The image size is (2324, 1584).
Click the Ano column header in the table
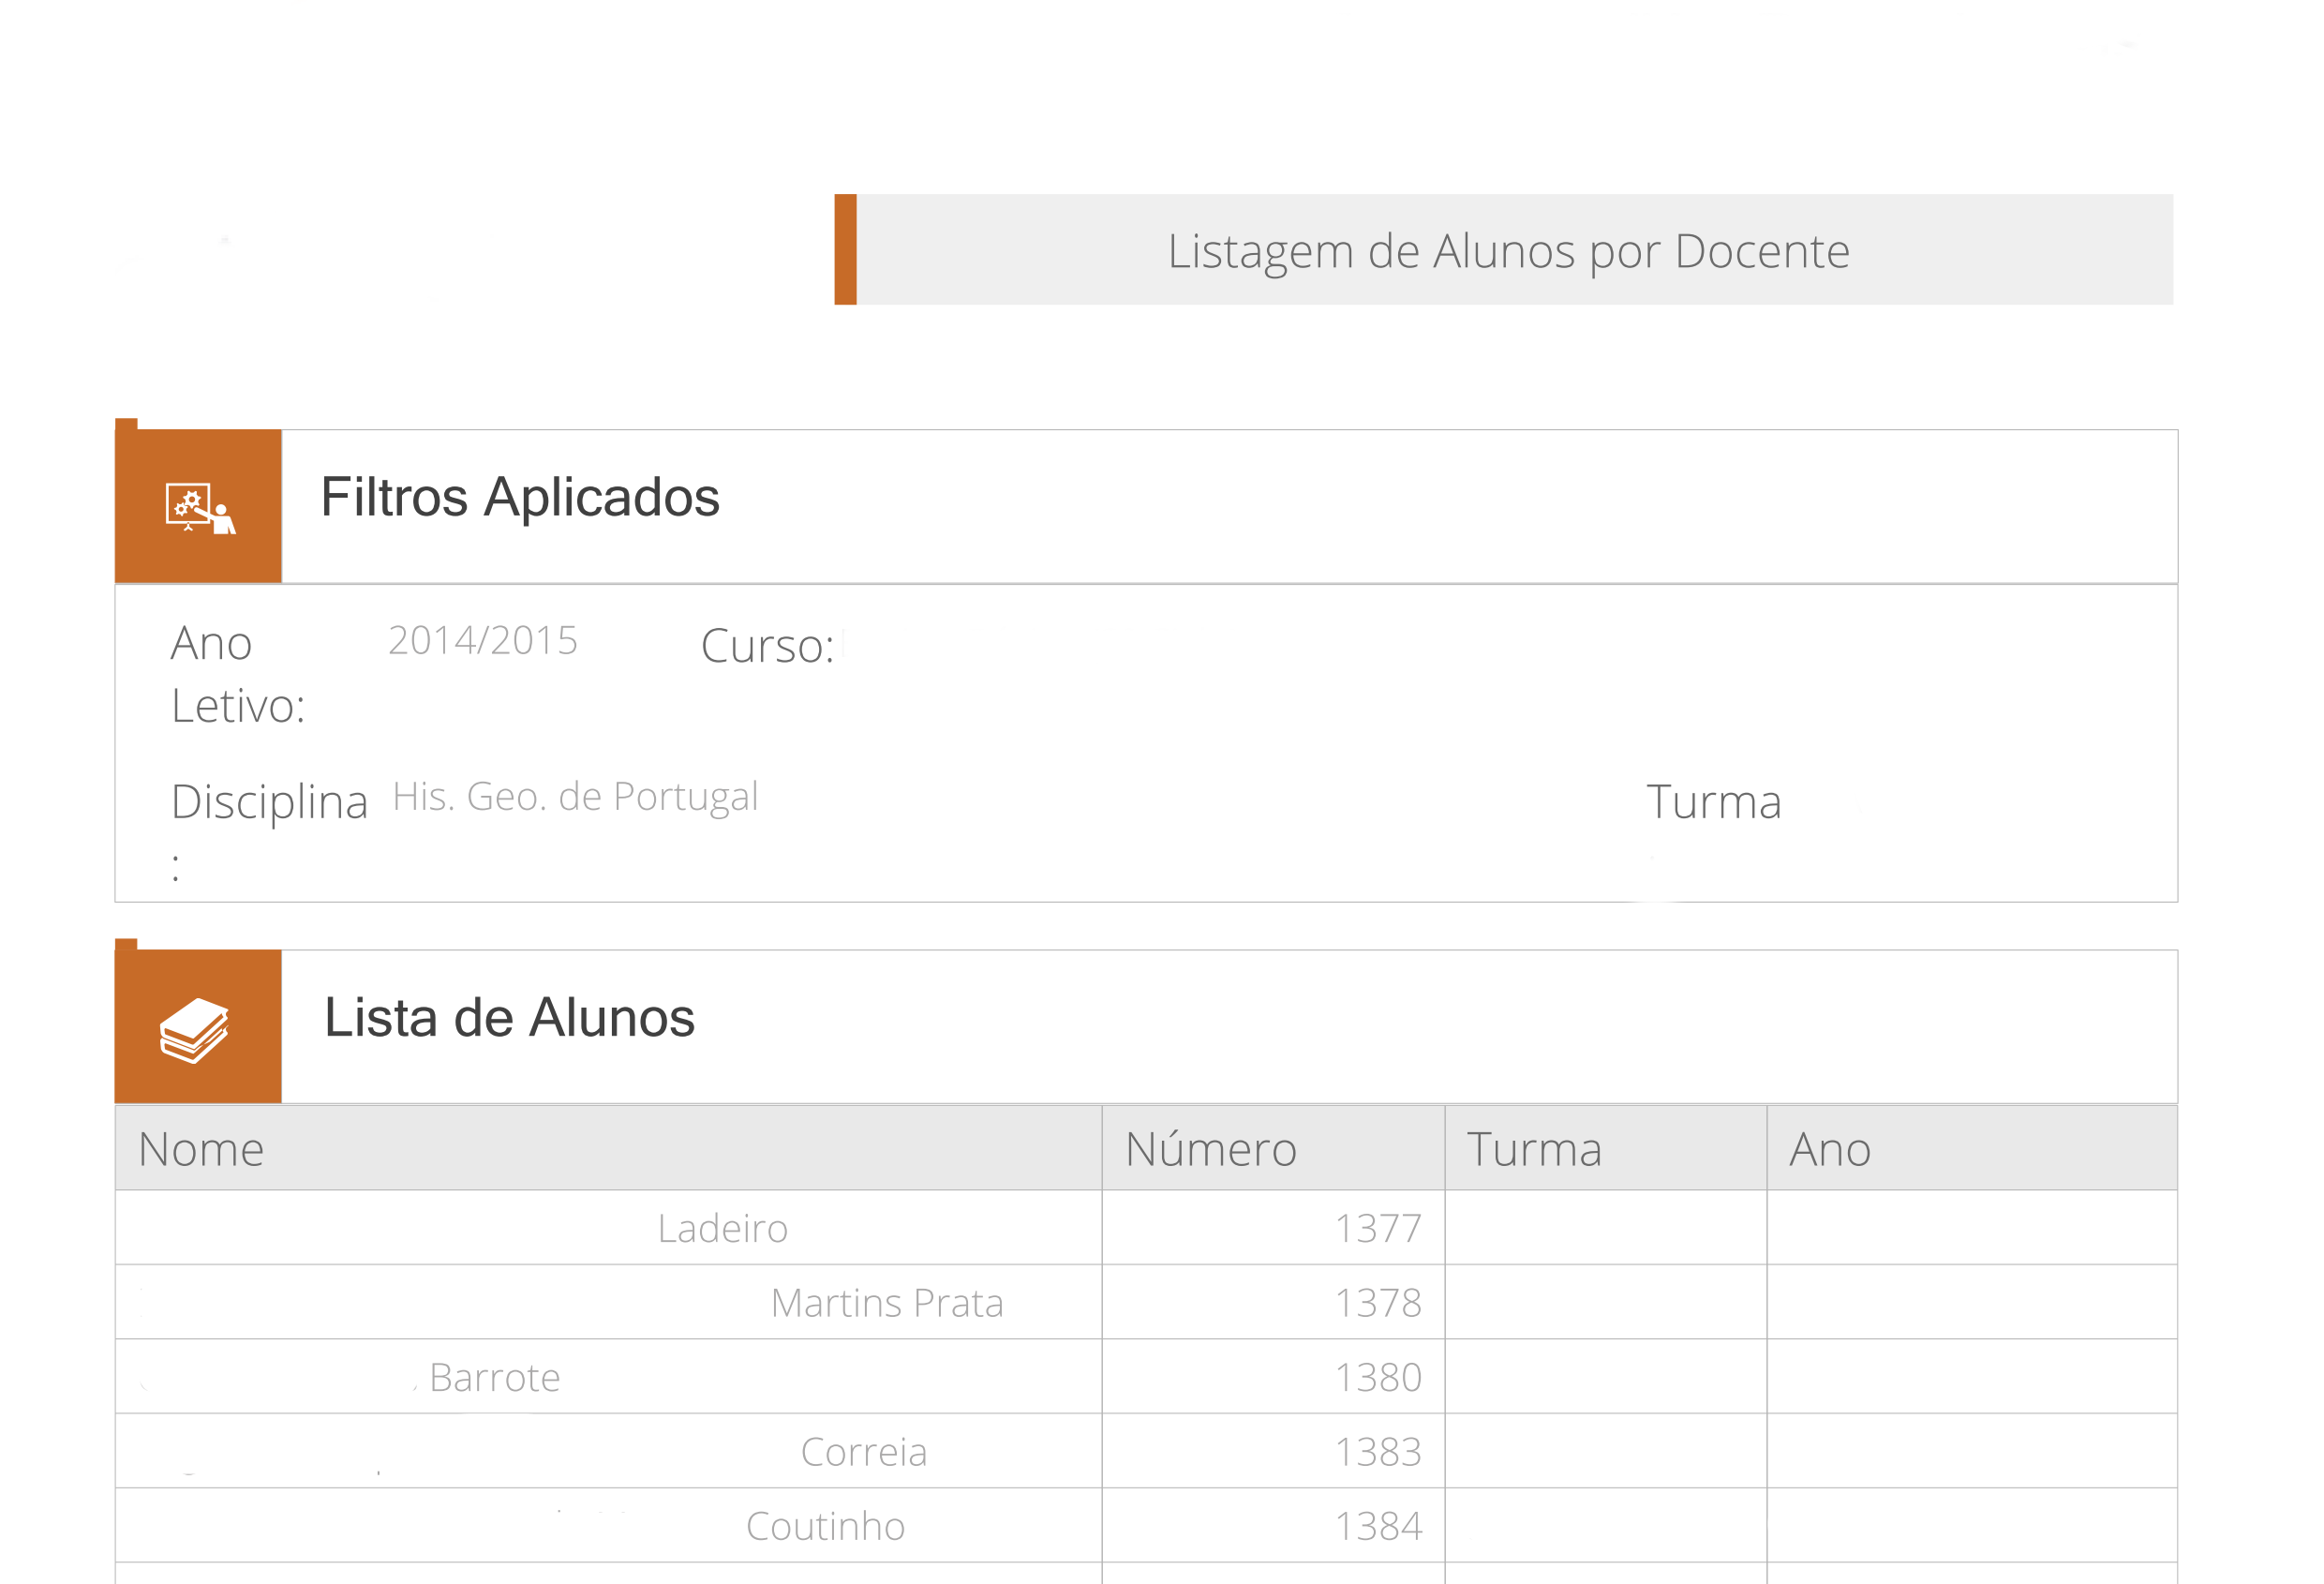tap(1829, 1150)
